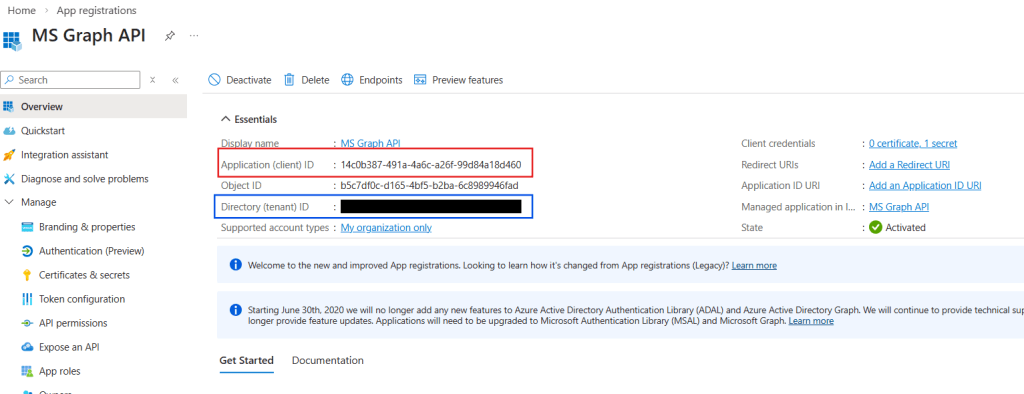
Task: Collapse the sidebar with the double chevron
Action: click(175, 80)
